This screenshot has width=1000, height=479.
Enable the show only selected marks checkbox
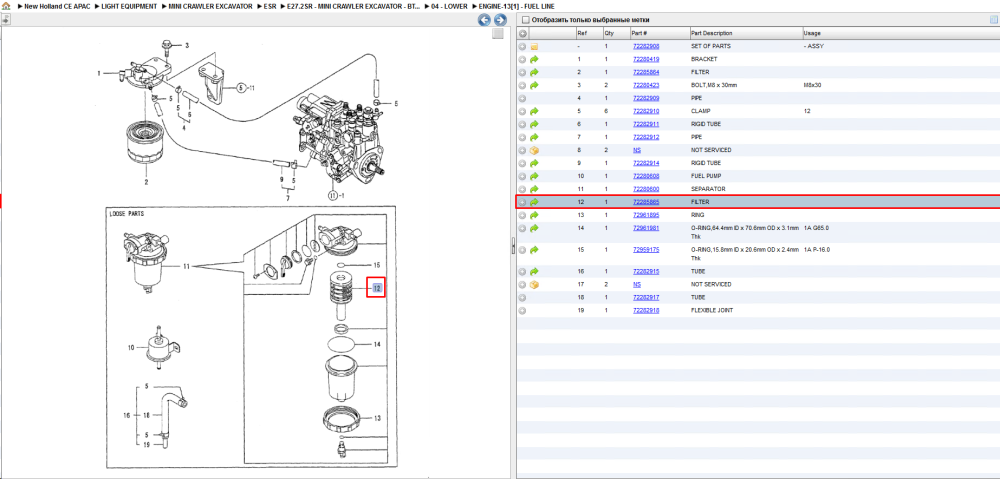[x=525, y=20]
